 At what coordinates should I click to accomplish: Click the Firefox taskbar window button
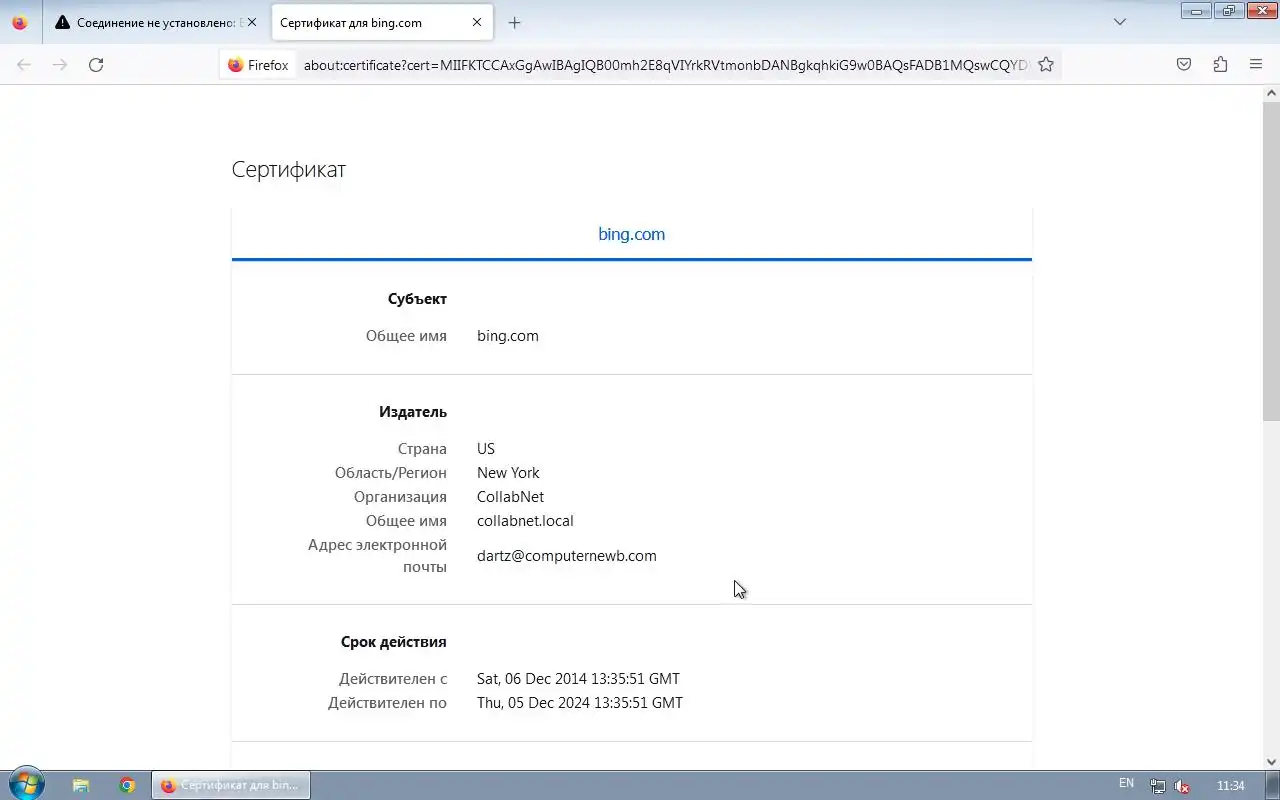coord(231,785)
